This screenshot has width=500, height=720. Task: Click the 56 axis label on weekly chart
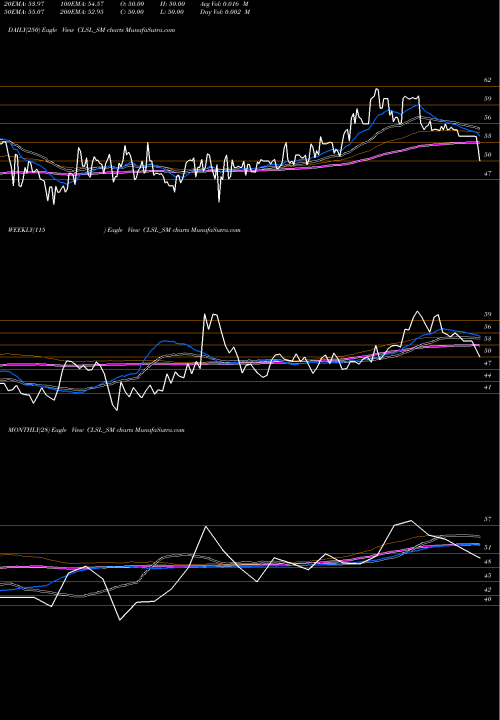point(487,327)
